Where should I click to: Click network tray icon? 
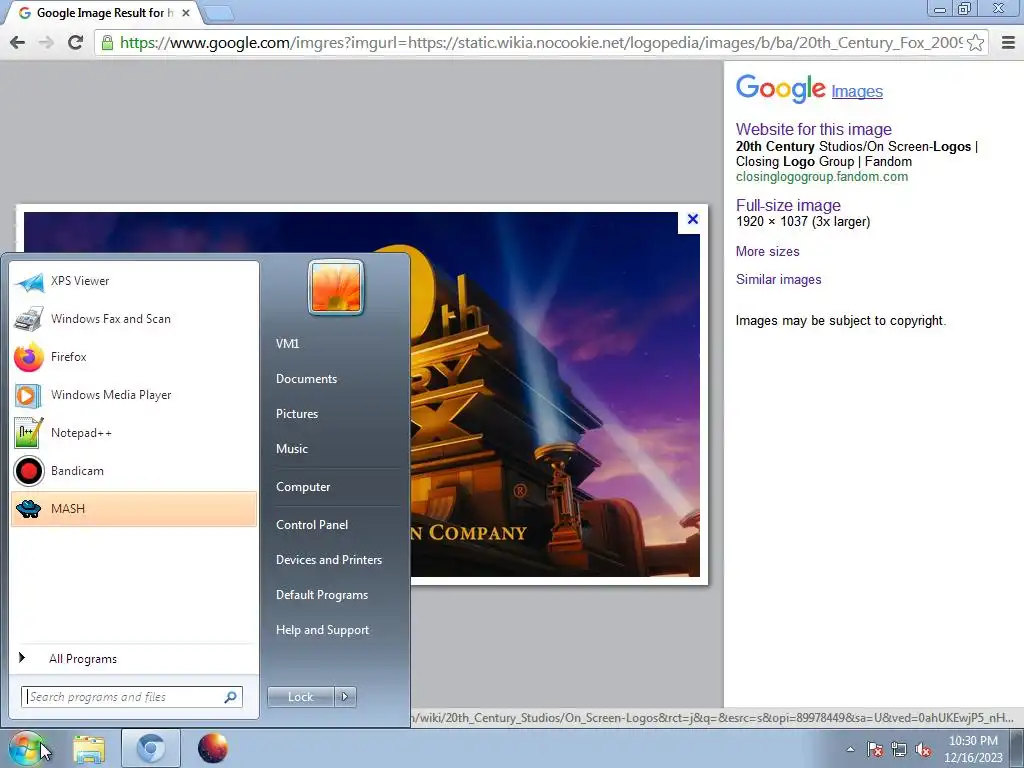point(899,749)
